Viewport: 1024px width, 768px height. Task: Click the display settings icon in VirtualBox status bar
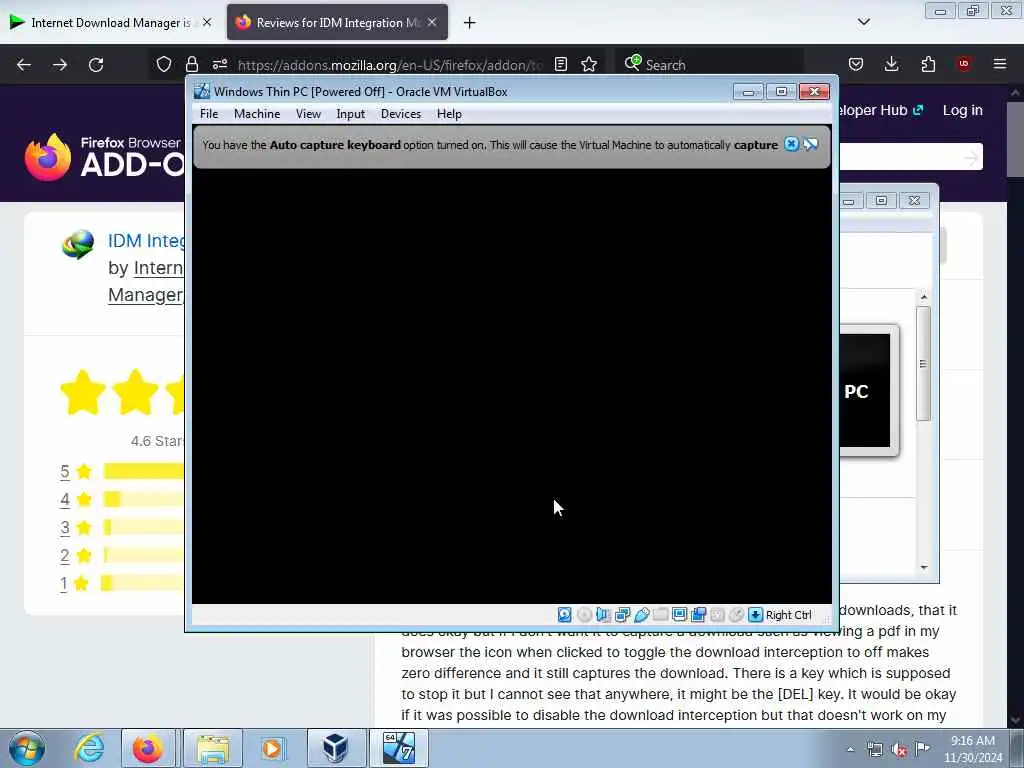679,615
